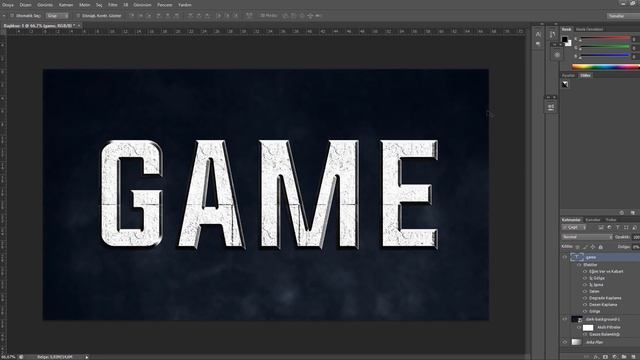Close the game document tab
The height and width of the screenshot is (360, 640).
point(79,26)
